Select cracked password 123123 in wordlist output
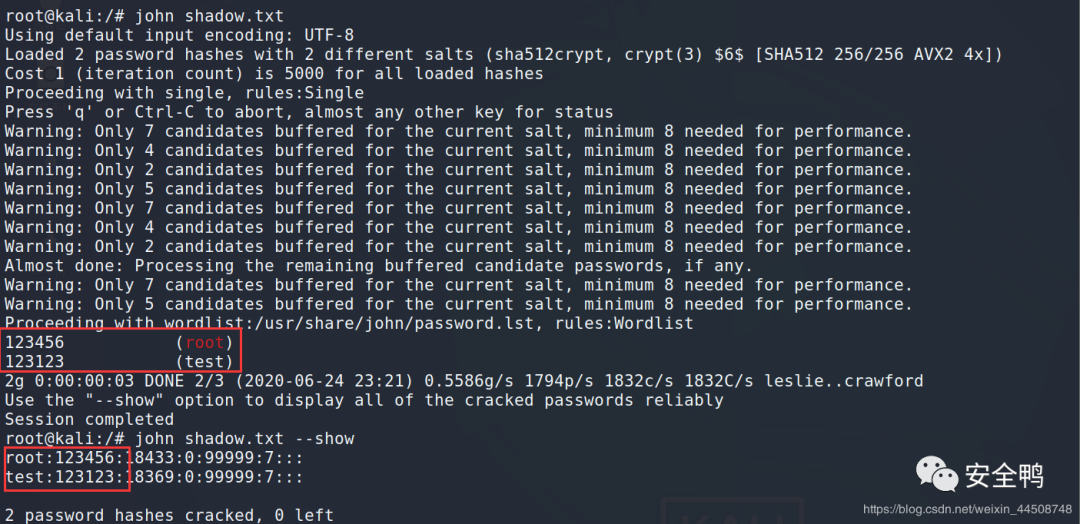This screenshot has height=524, width=1080. (34, 361)
